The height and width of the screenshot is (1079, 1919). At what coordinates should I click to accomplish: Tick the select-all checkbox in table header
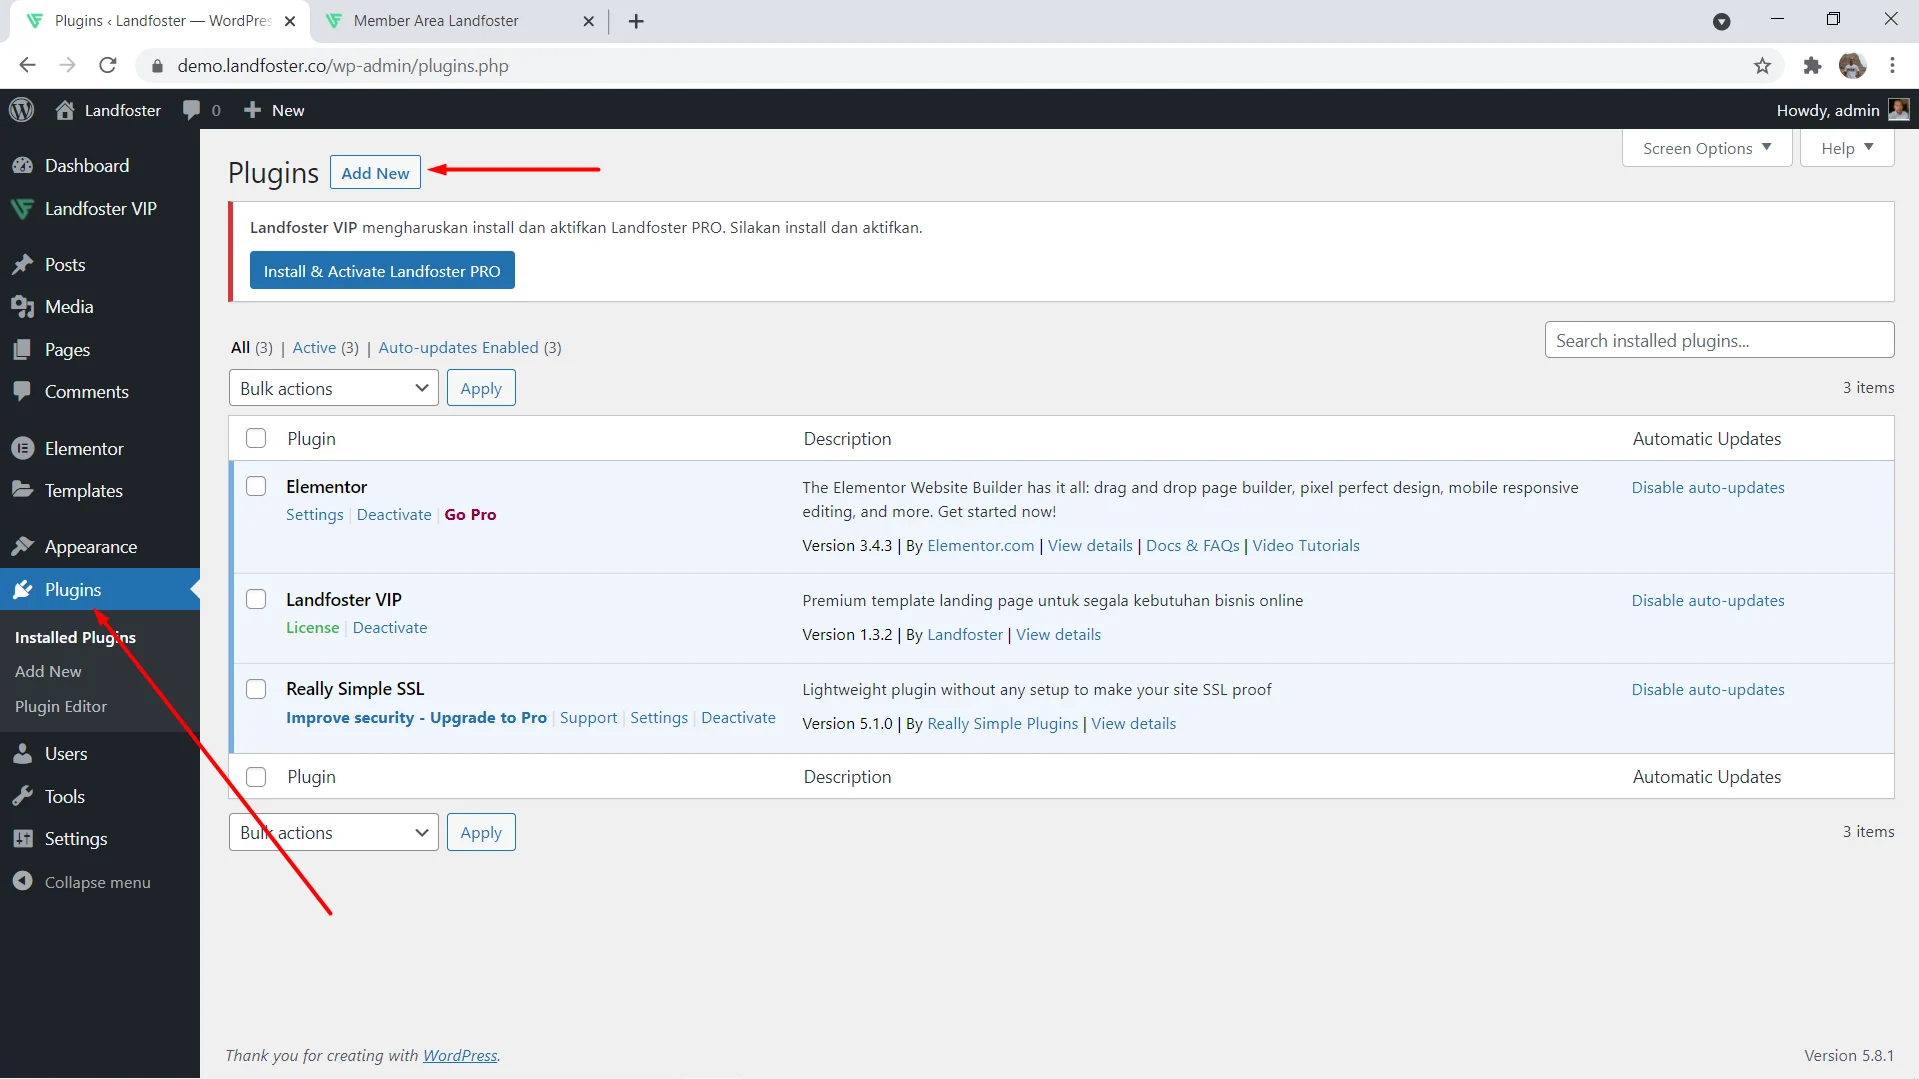[256, 438]
